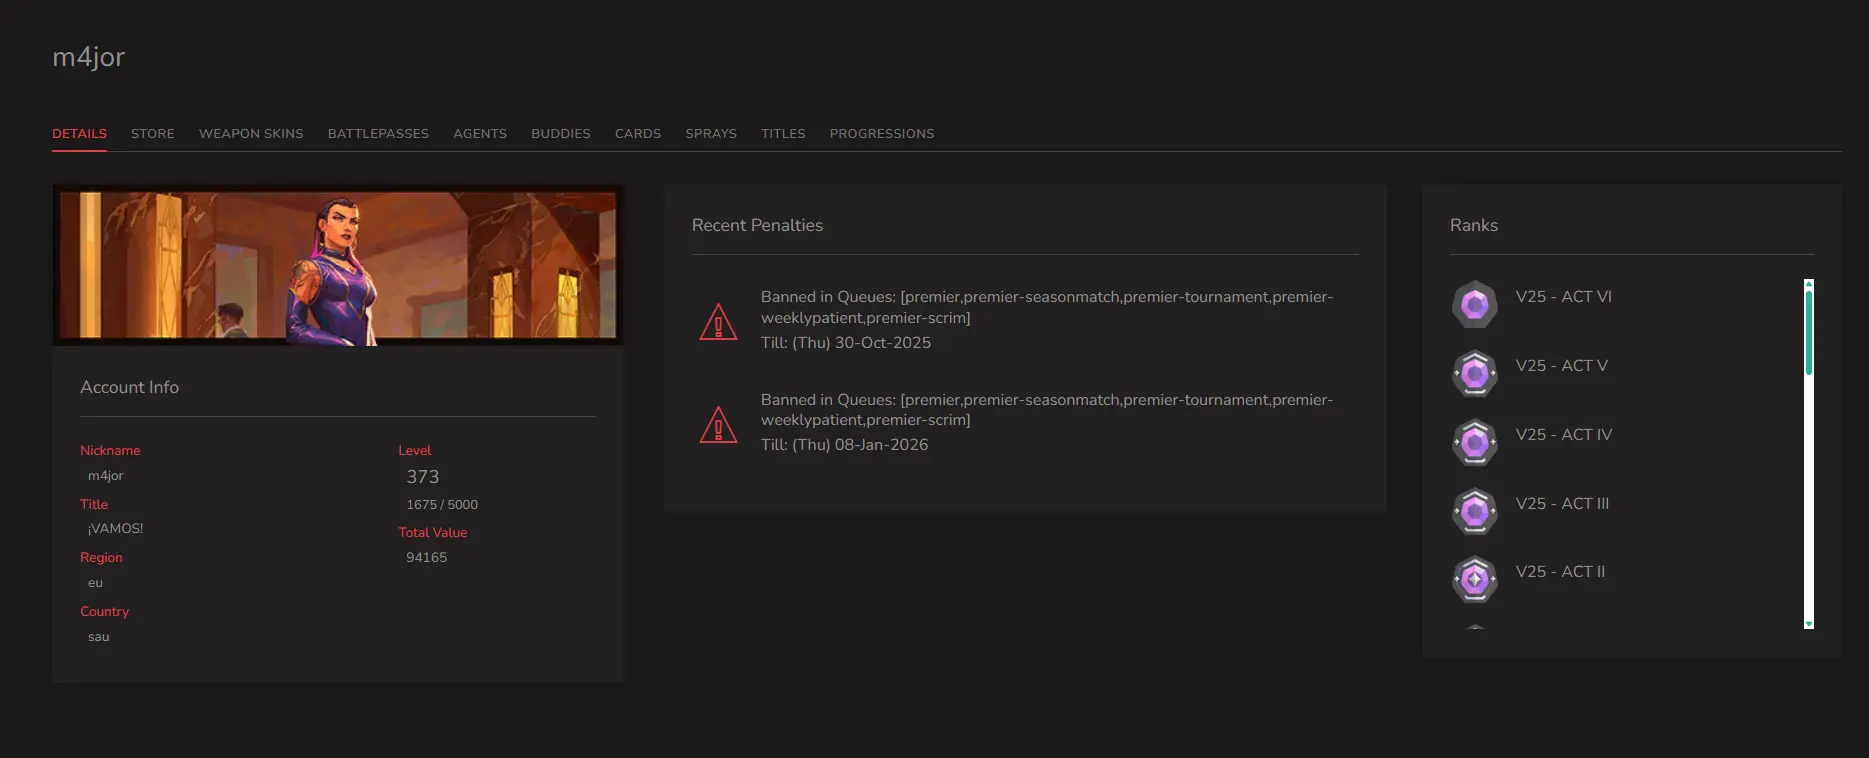
Task: Go to the Agents tab
Action: pyautogui.click(x=480, y=134)
